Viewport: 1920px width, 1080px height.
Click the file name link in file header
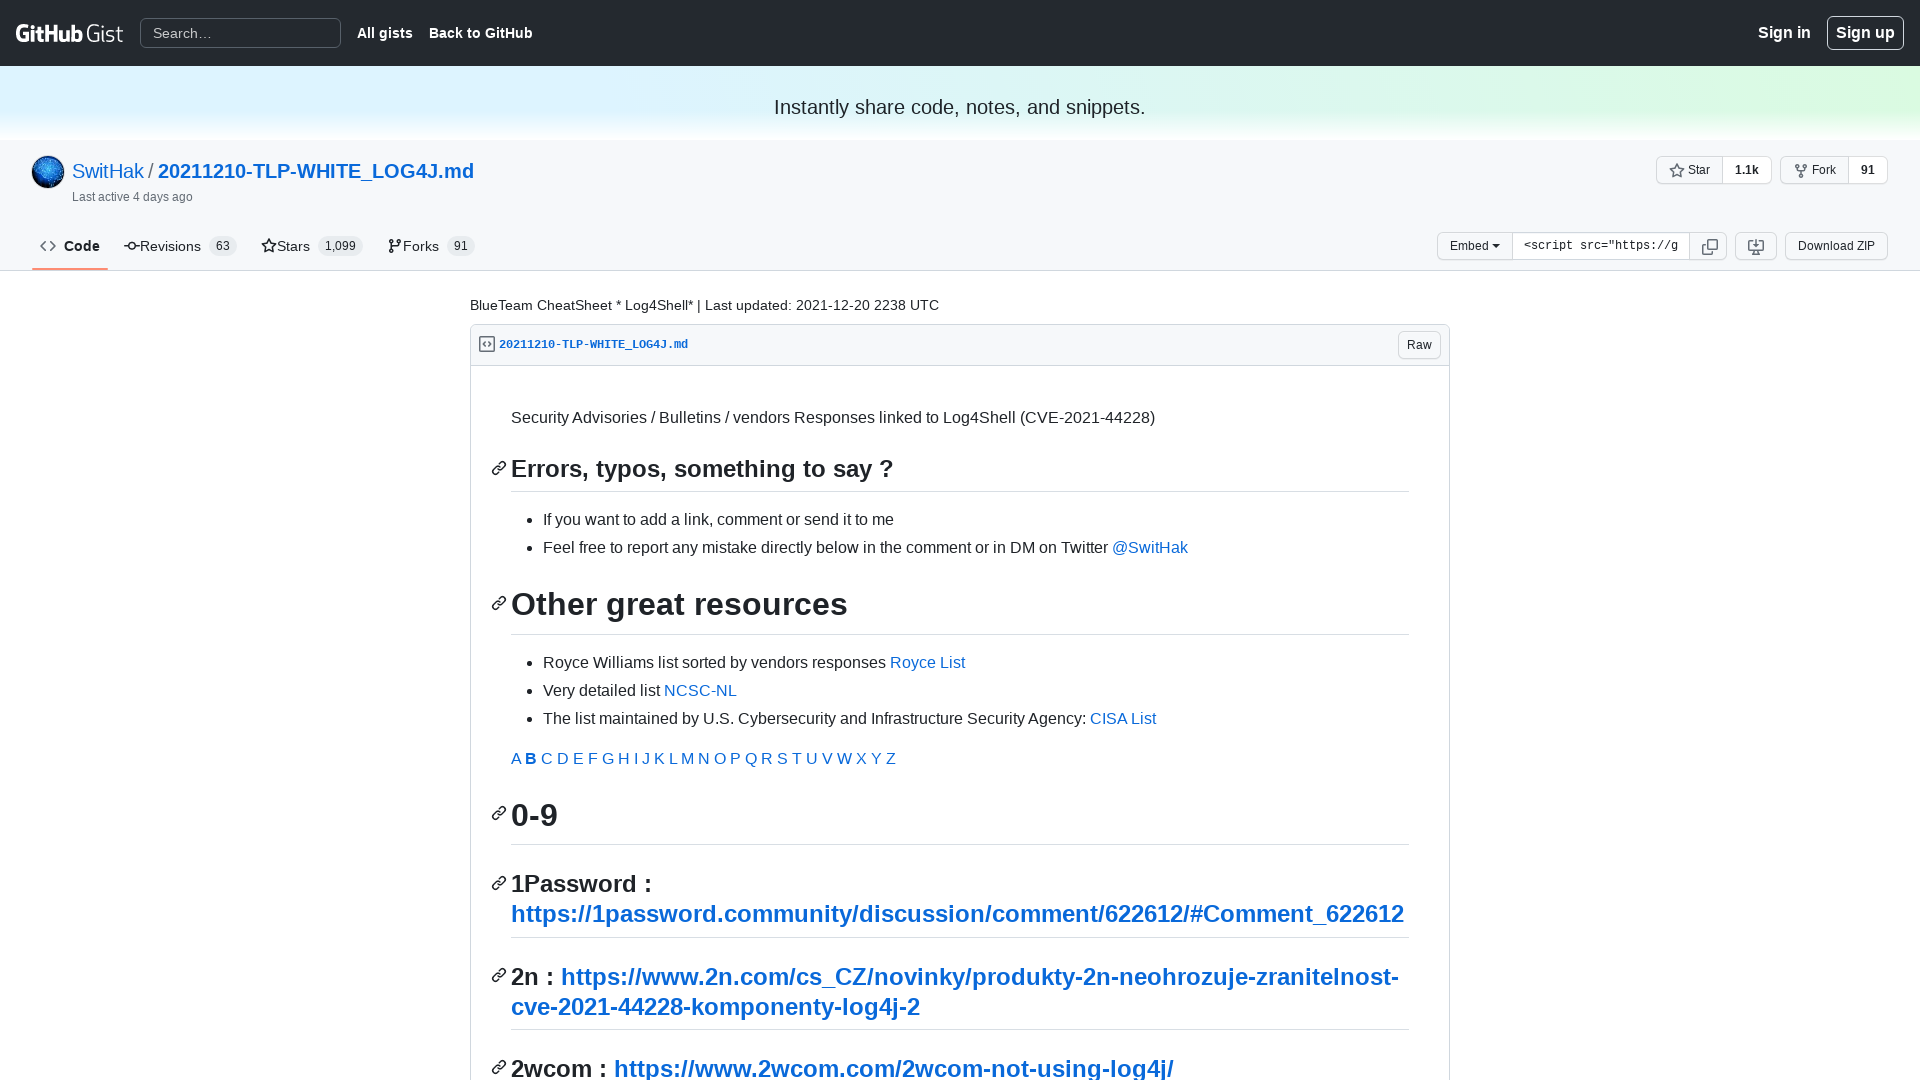point(593,344)
